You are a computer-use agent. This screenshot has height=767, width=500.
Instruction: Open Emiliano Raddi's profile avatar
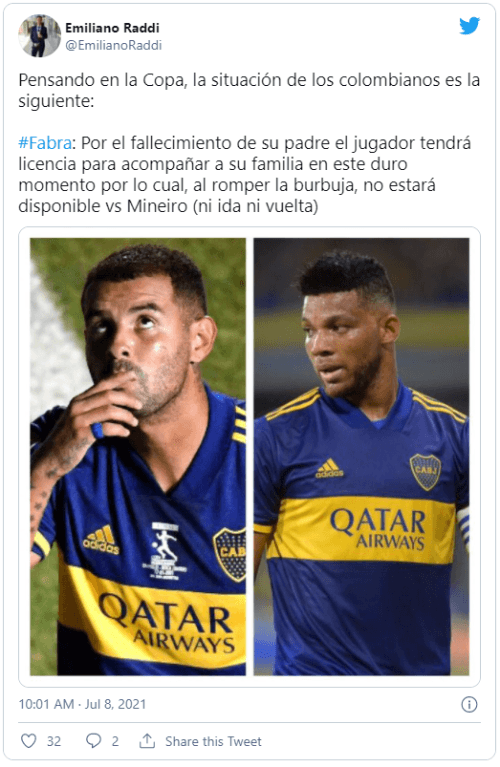click(40, 36)
